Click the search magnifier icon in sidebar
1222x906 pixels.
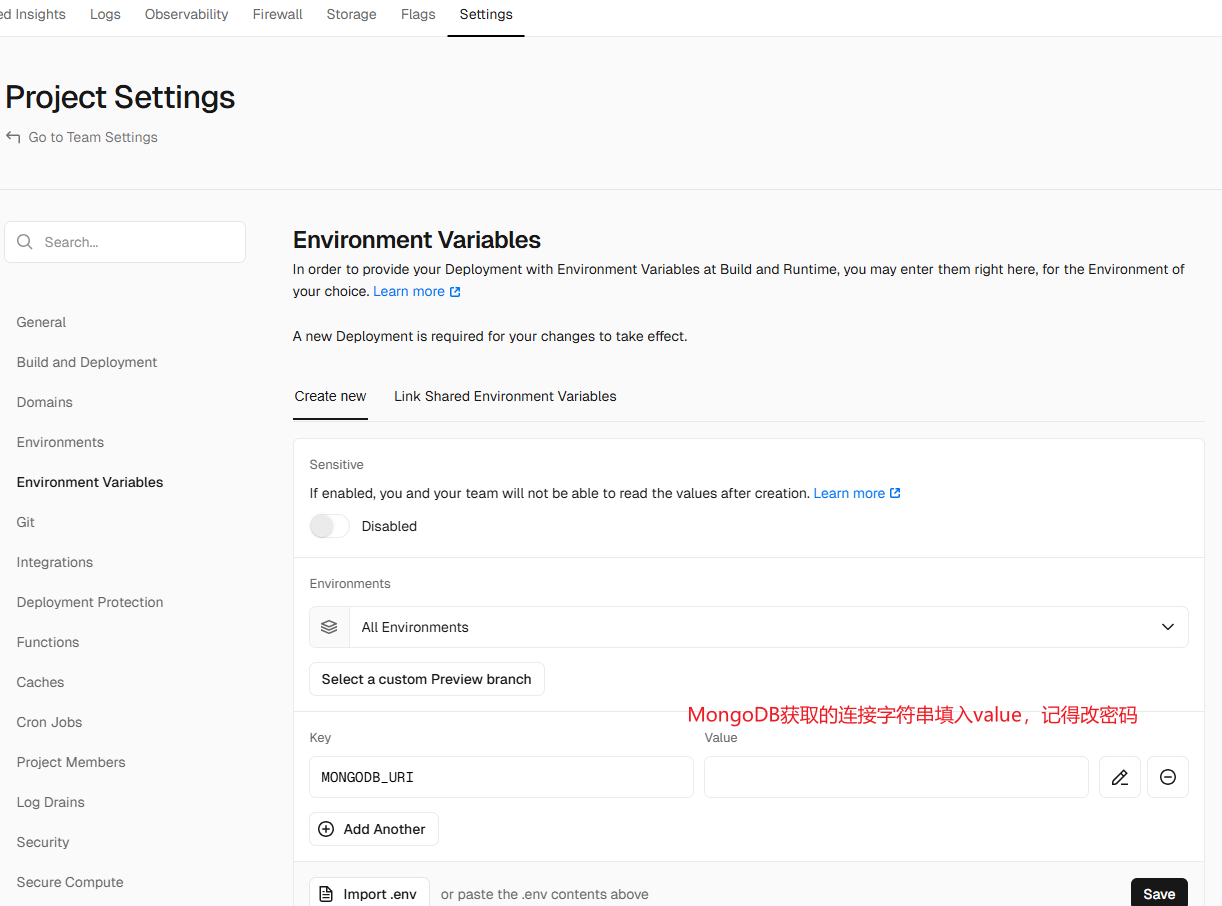point(25,241)
